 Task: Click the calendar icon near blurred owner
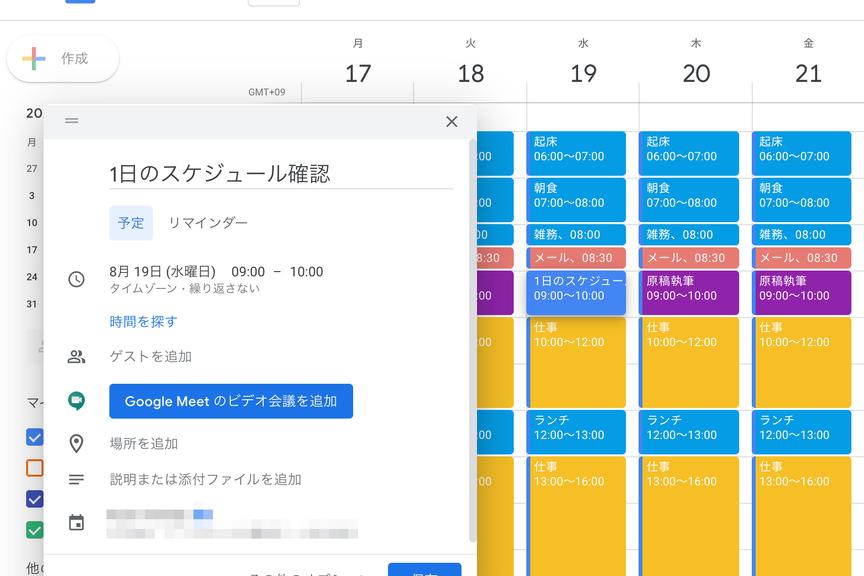77,523
